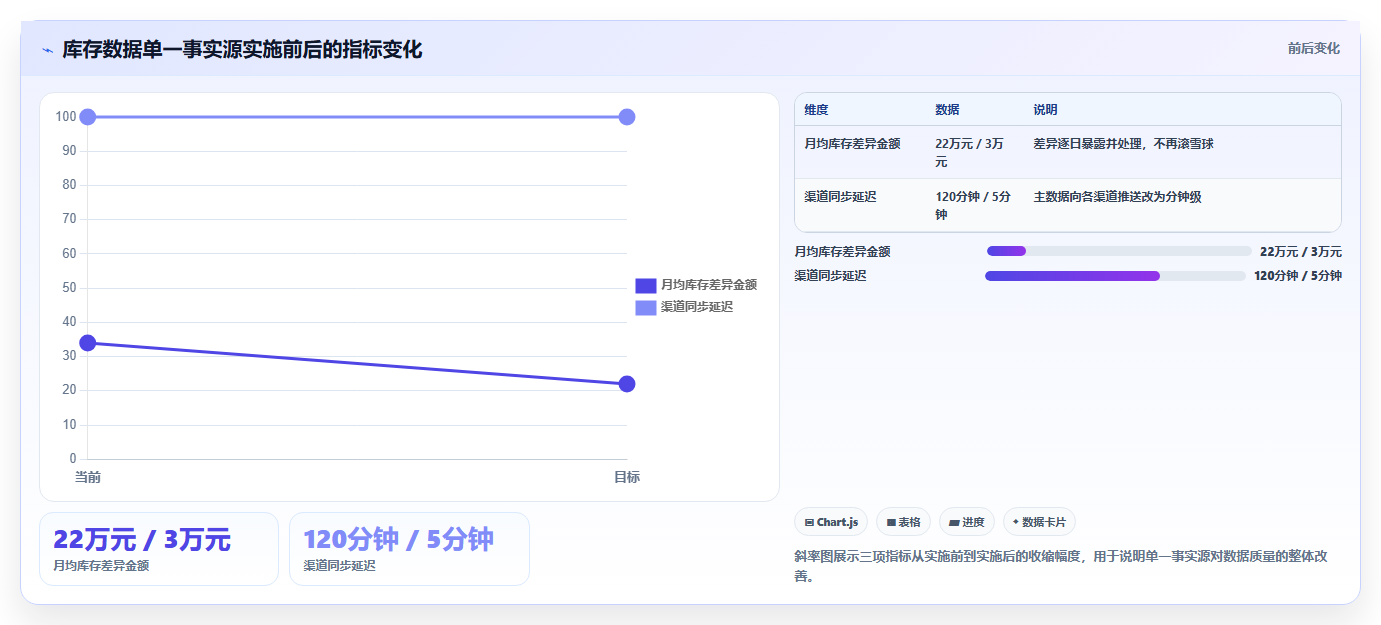Click the 120分钟 / 5分钟 value beside progress bar

point(1298,276)
